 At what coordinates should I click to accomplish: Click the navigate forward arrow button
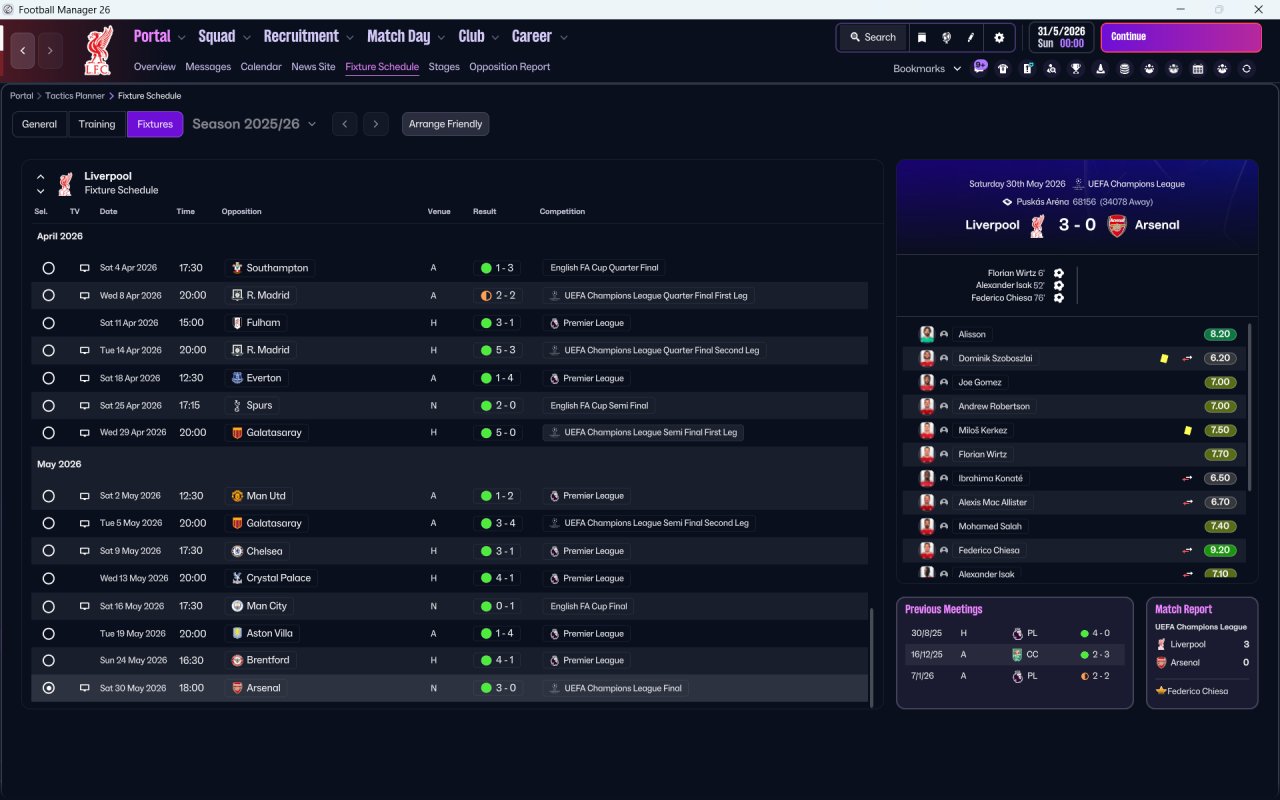click(x=50, y=50)
